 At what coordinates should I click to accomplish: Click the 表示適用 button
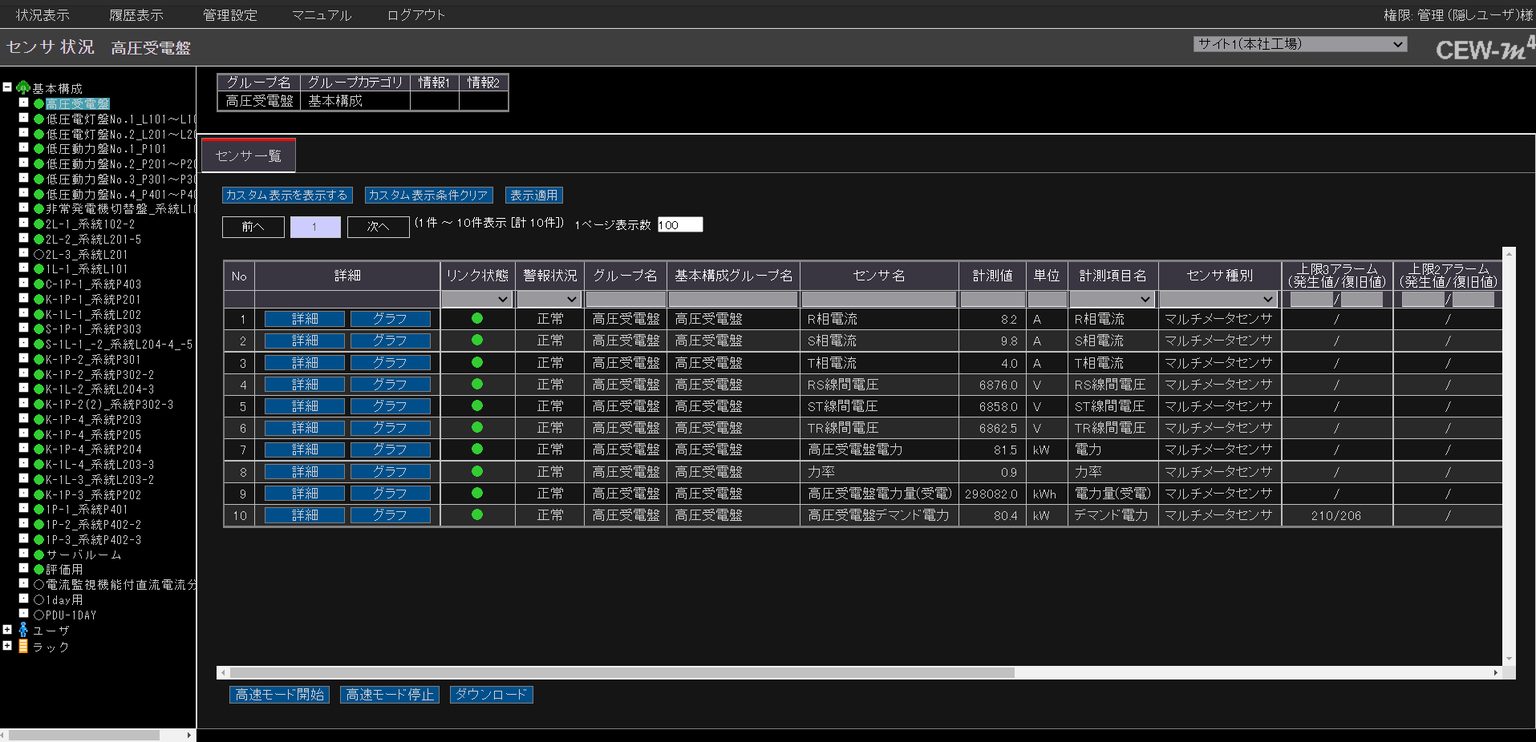tap(534, 195)
